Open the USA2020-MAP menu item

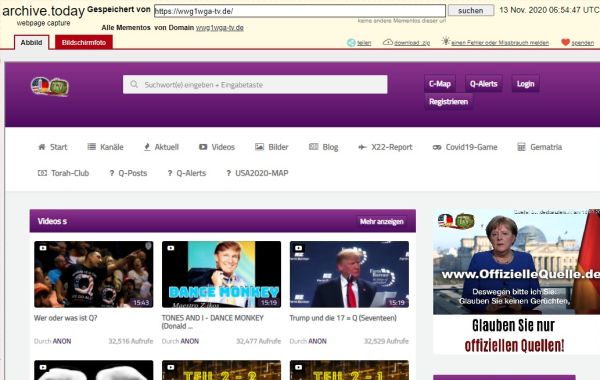coord(257,173)
